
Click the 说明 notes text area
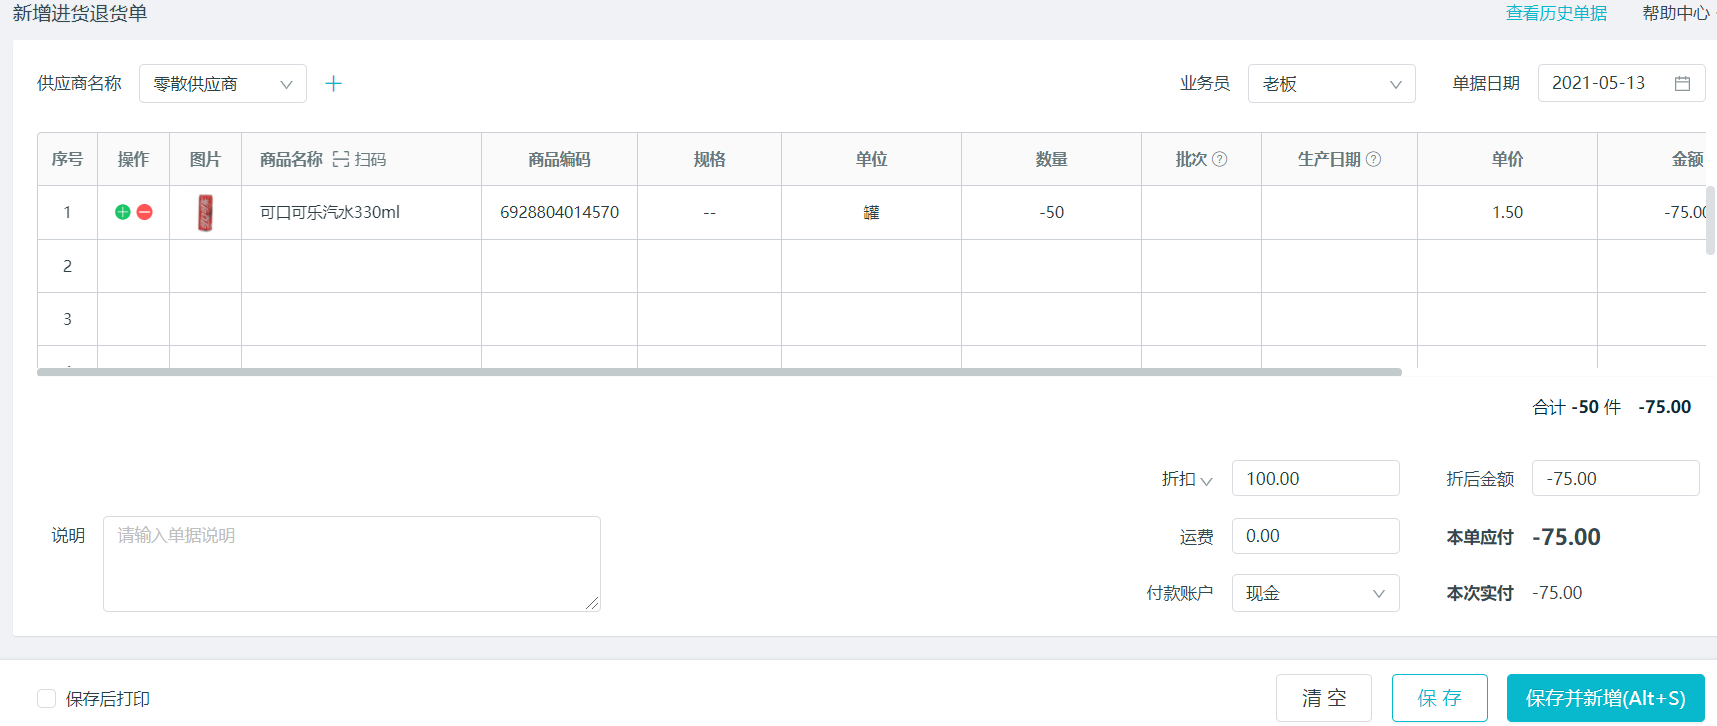[x=351, y=564]
